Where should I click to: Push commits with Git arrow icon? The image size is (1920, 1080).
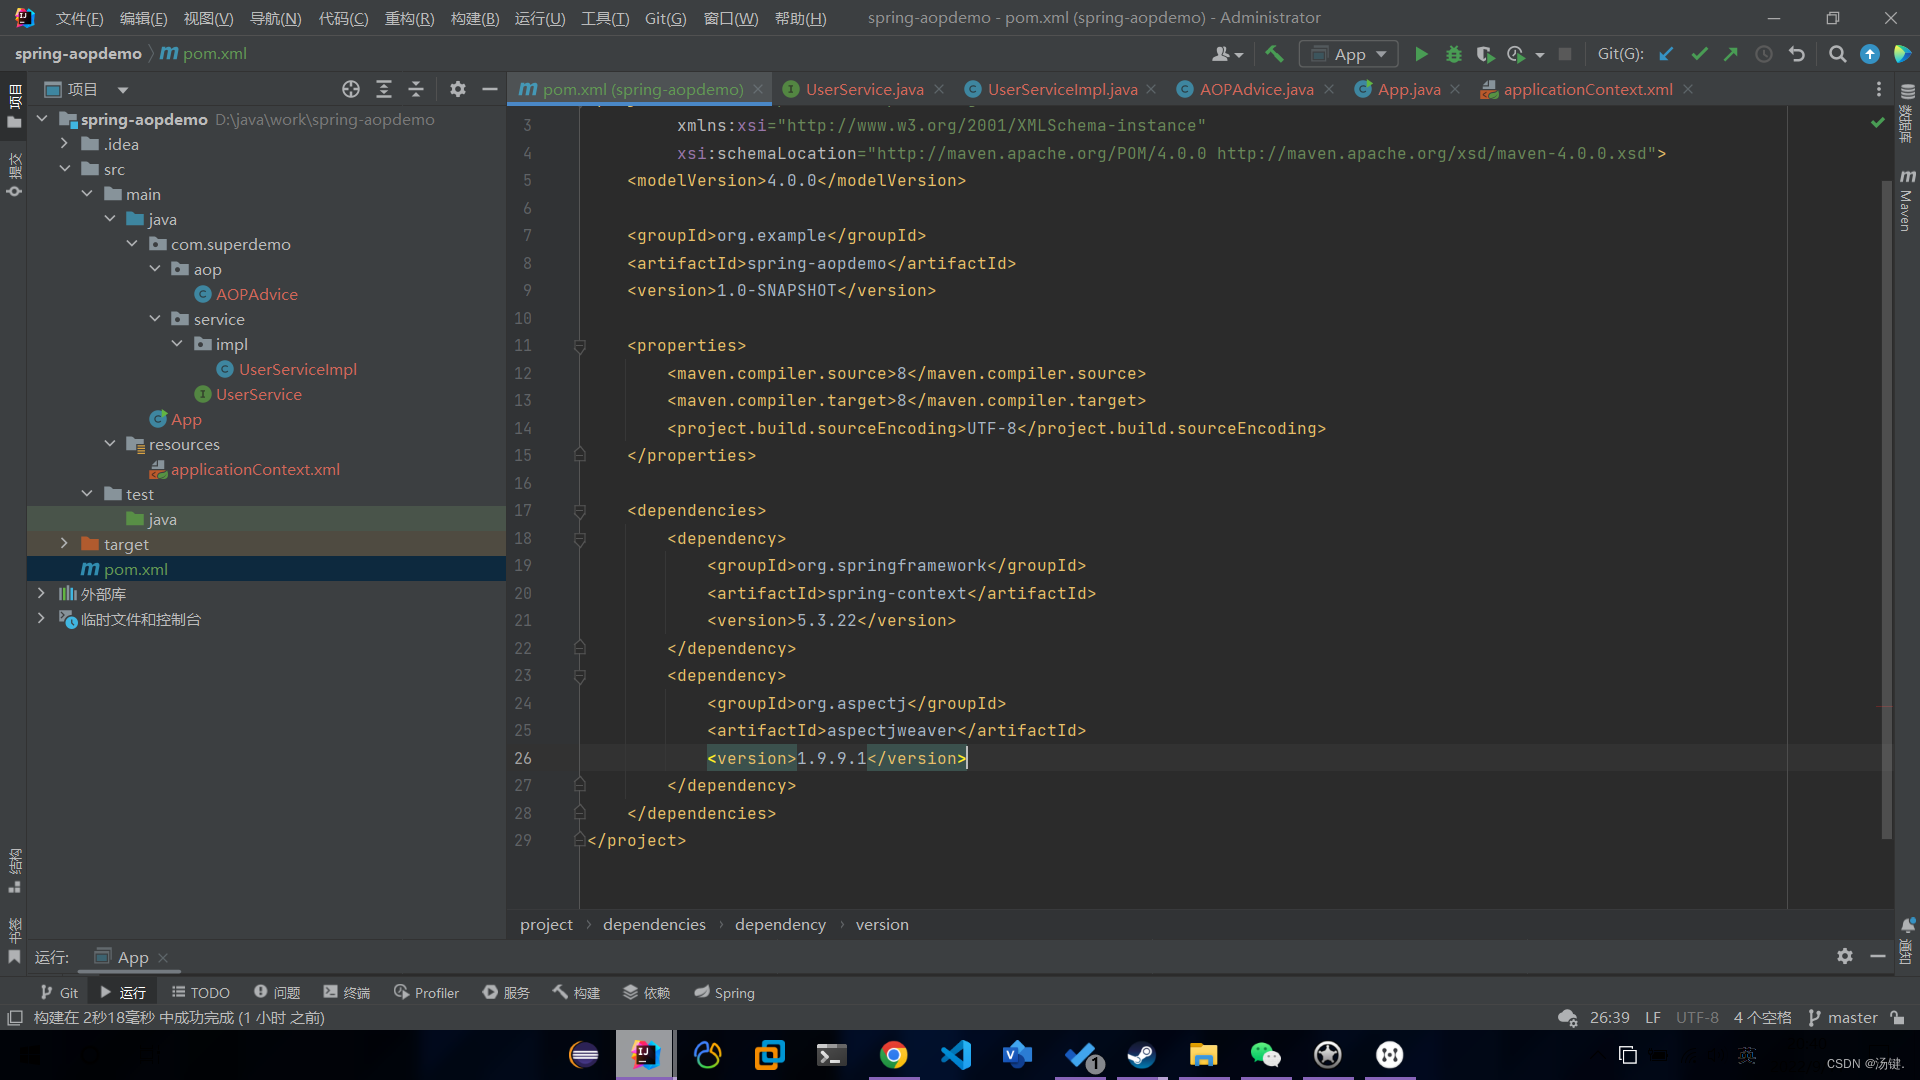click(x=1731, y=54)
